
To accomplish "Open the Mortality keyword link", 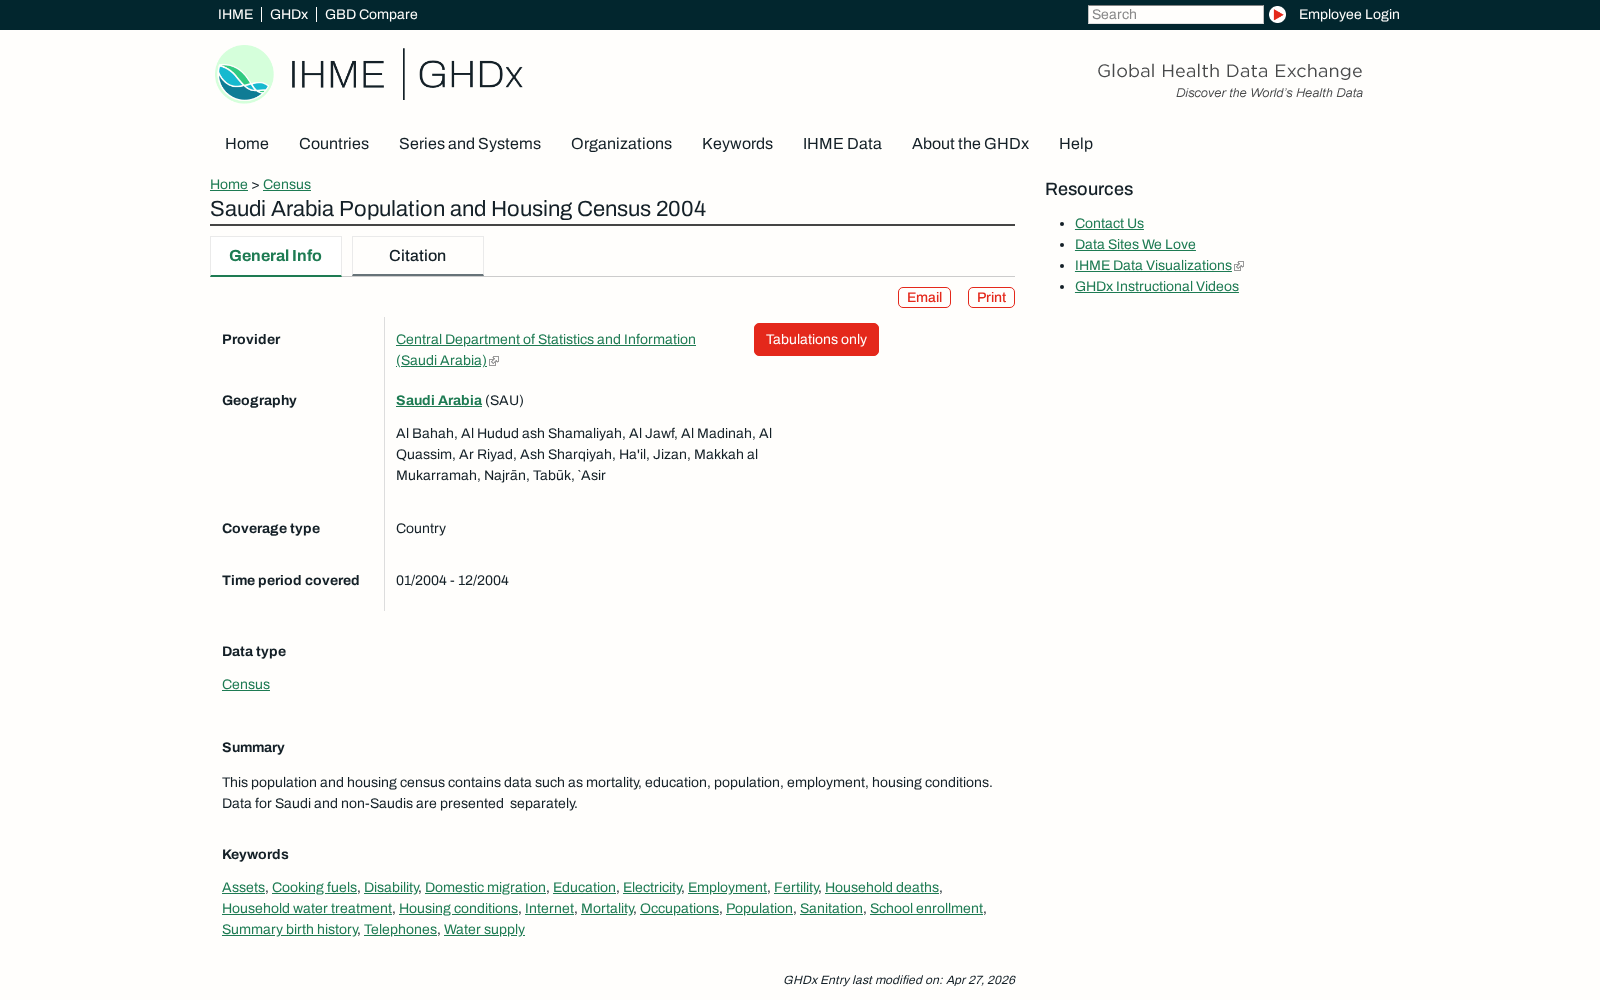I will pyautogui.click(x=607, y=908).
